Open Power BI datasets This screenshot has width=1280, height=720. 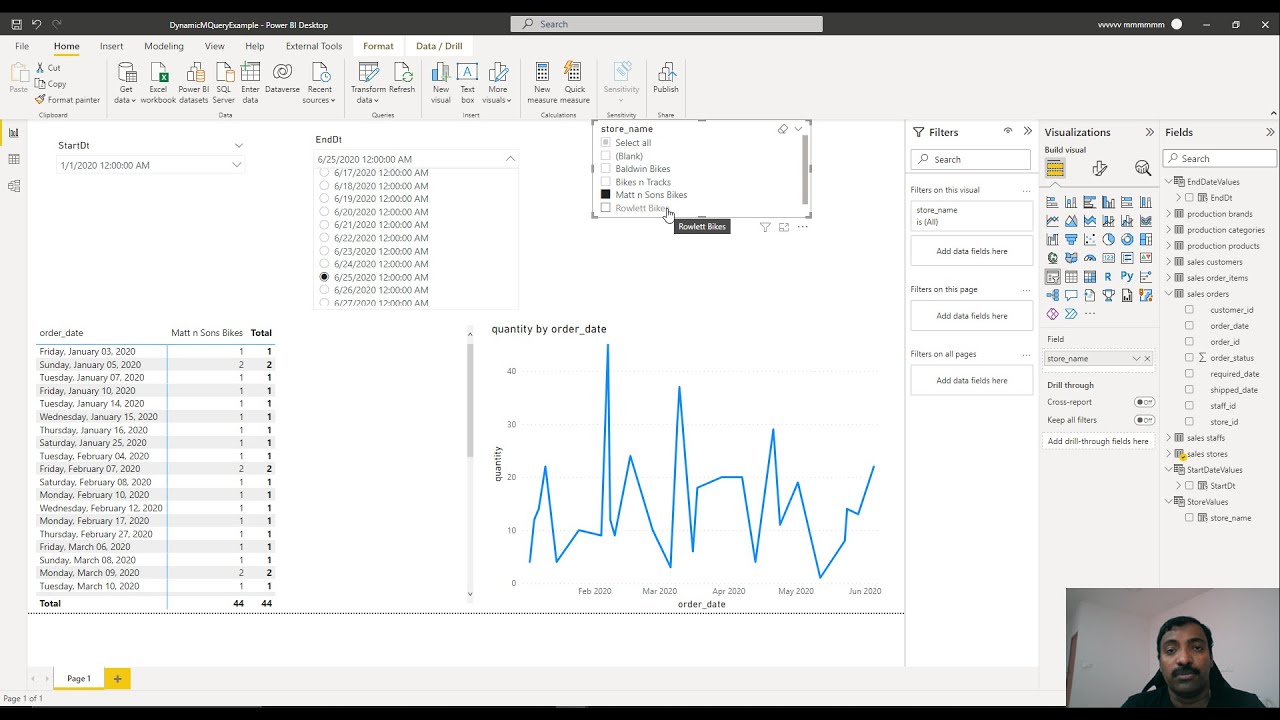[x=194, y=83]
